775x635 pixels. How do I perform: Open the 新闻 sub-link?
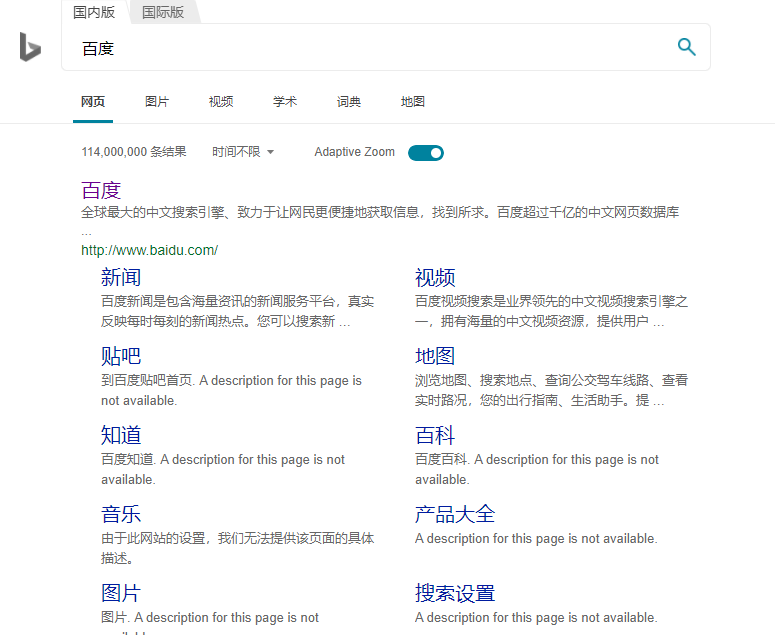(x=121, y=277)
